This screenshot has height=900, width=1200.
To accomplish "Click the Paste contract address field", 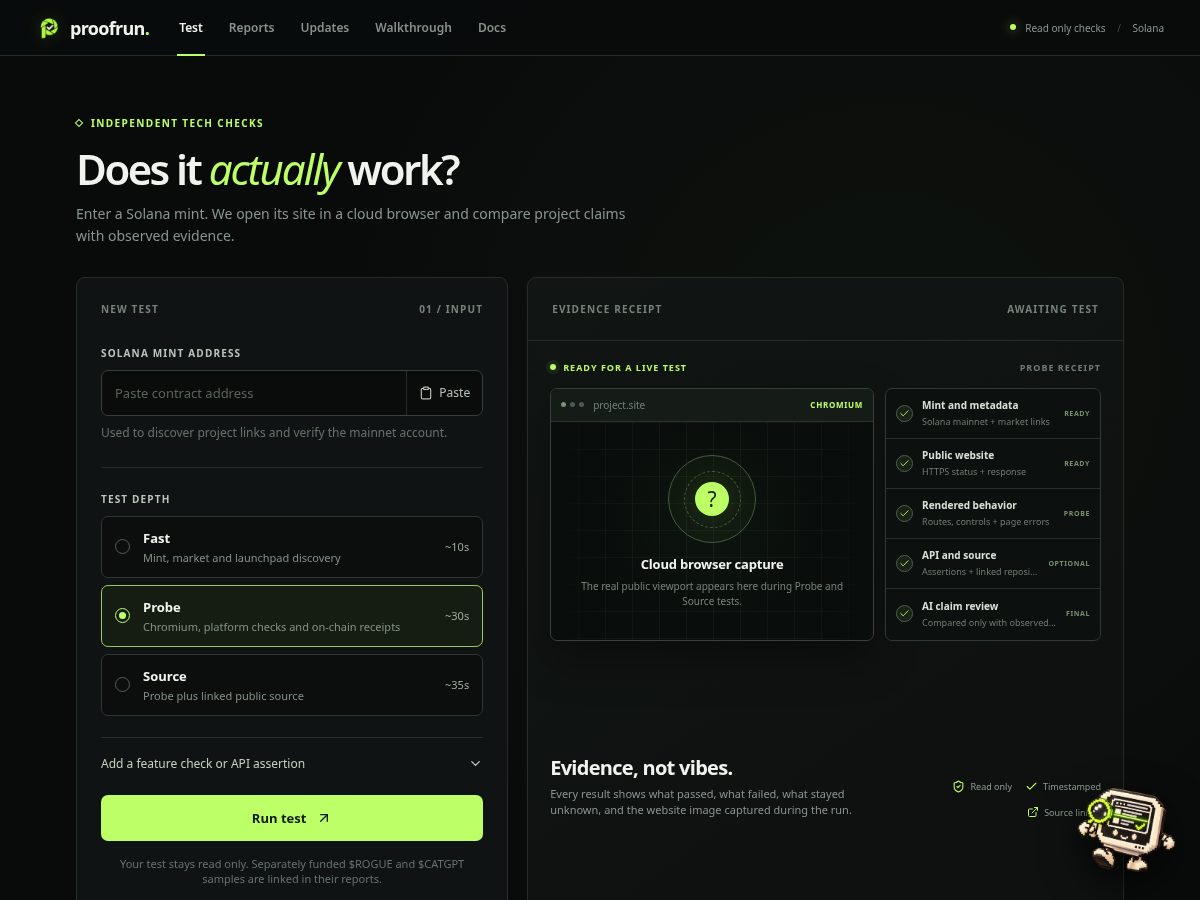I will coord(254,393).
